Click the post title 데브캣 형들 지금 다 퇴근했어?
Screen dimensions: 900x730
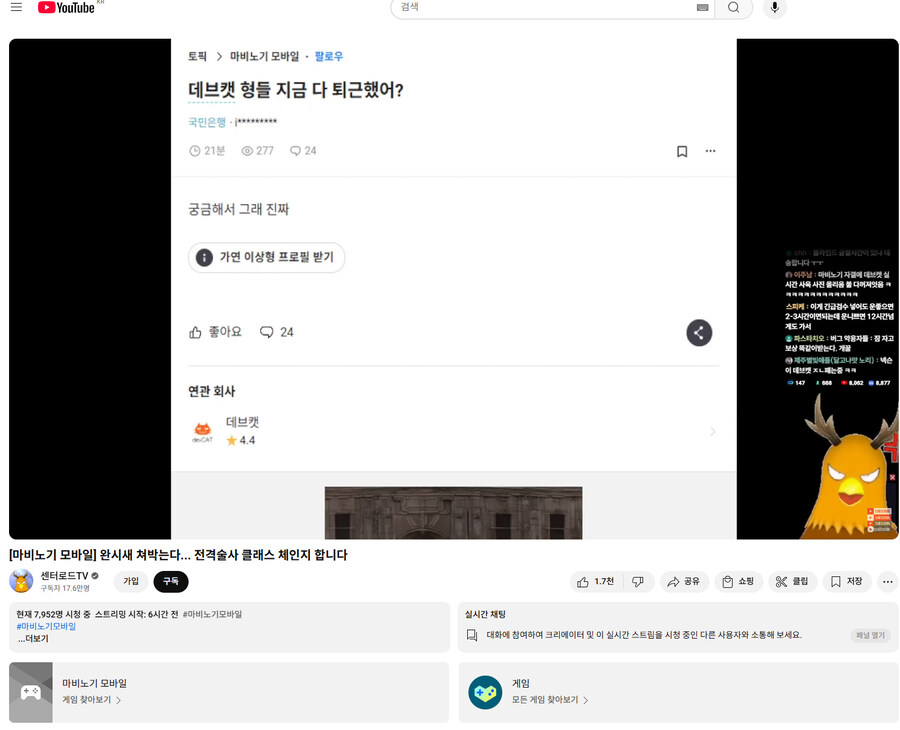(296, 90)
